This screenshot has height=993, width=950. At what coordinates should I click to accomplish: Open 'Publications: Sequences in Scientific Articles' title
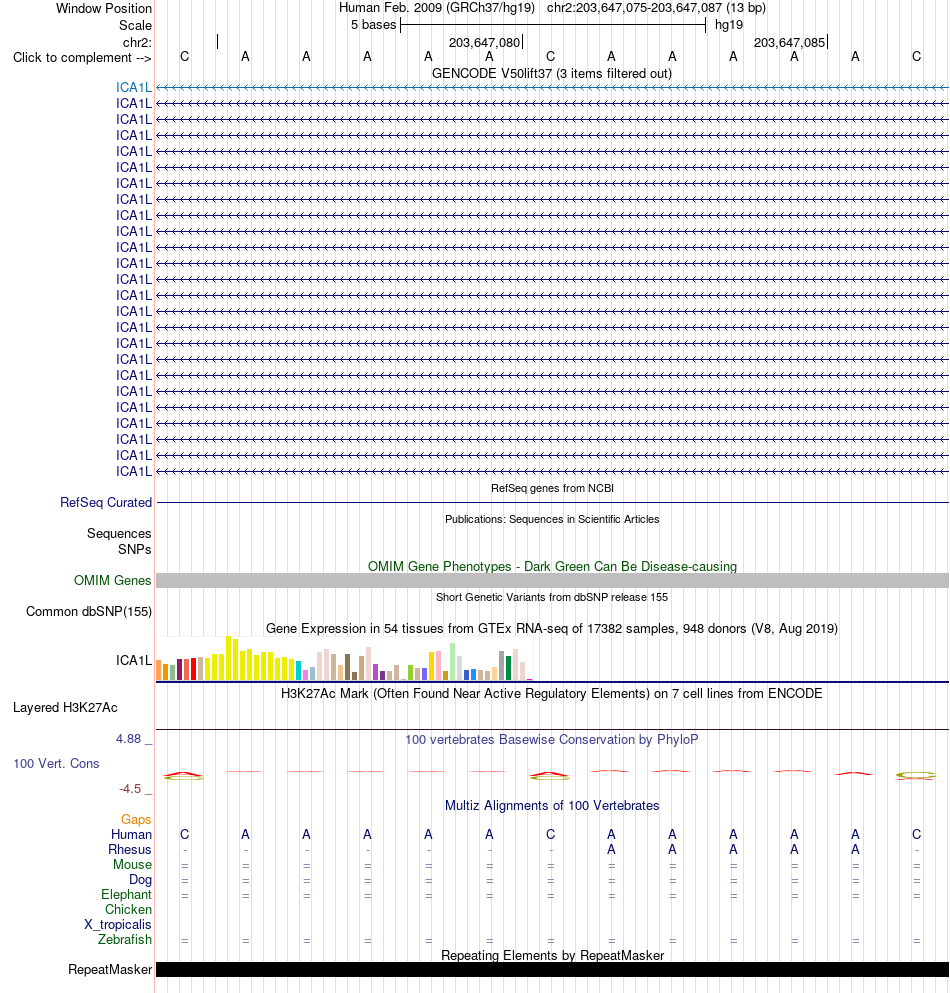(x=552, y=519)
